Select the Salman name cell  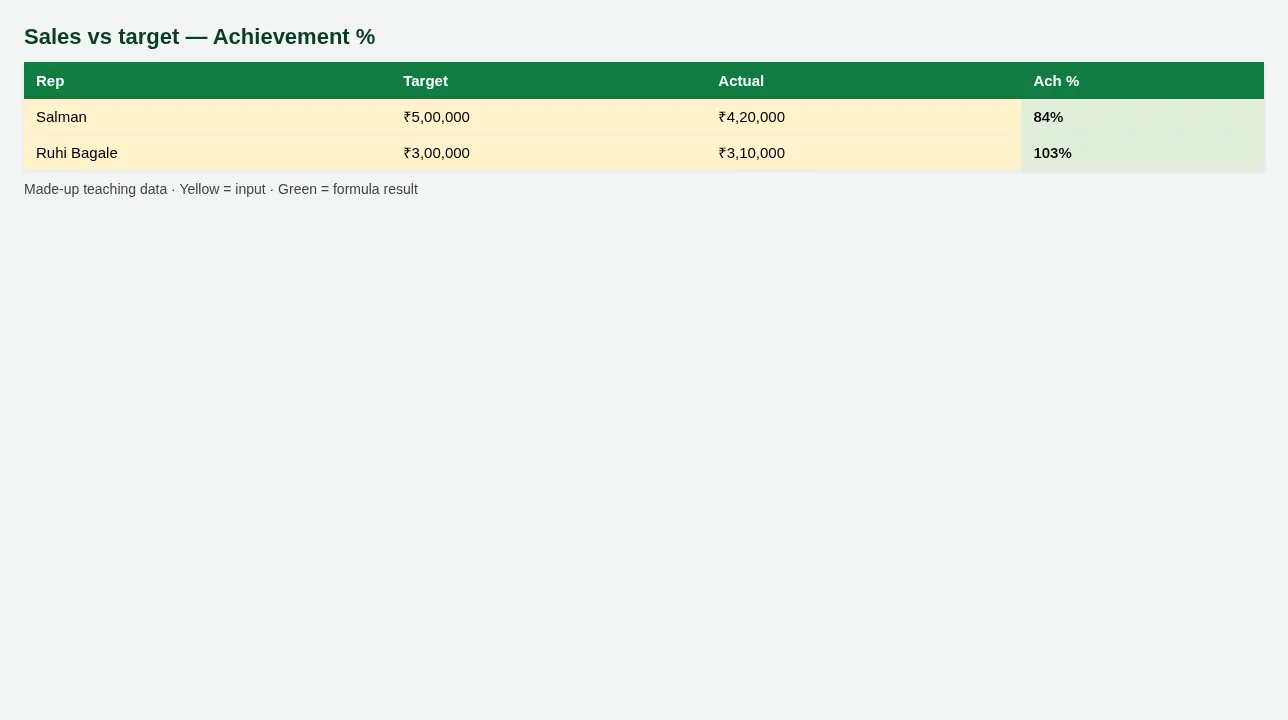[207, 117]
